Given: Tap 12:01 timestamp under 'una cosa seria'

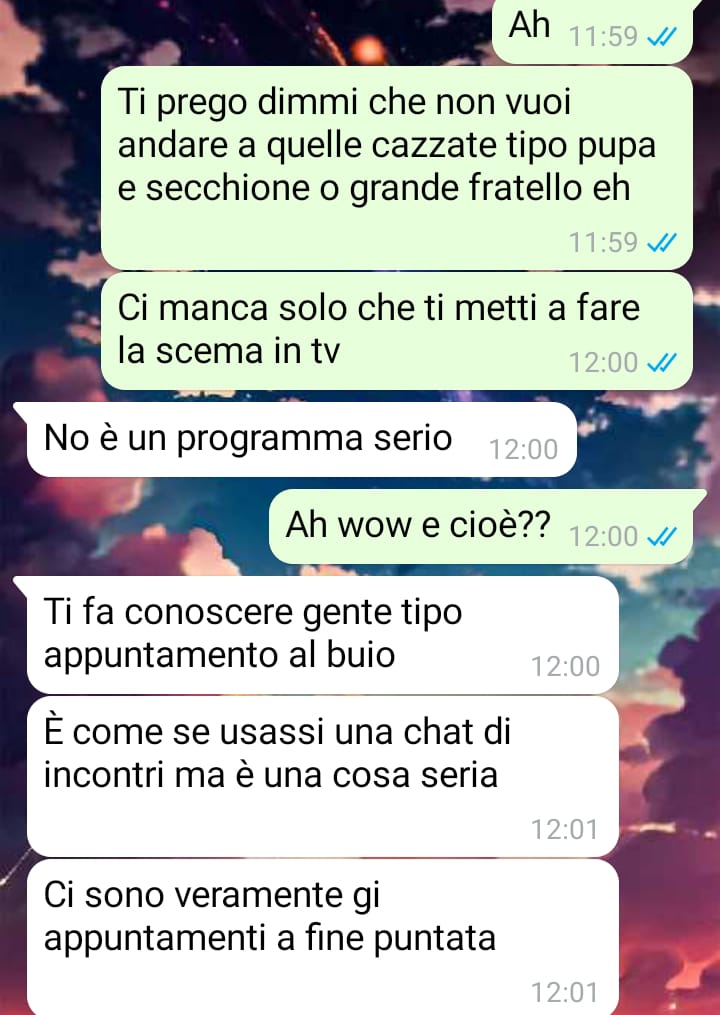Looking at the screenshot, I should [x=565, y=829].
